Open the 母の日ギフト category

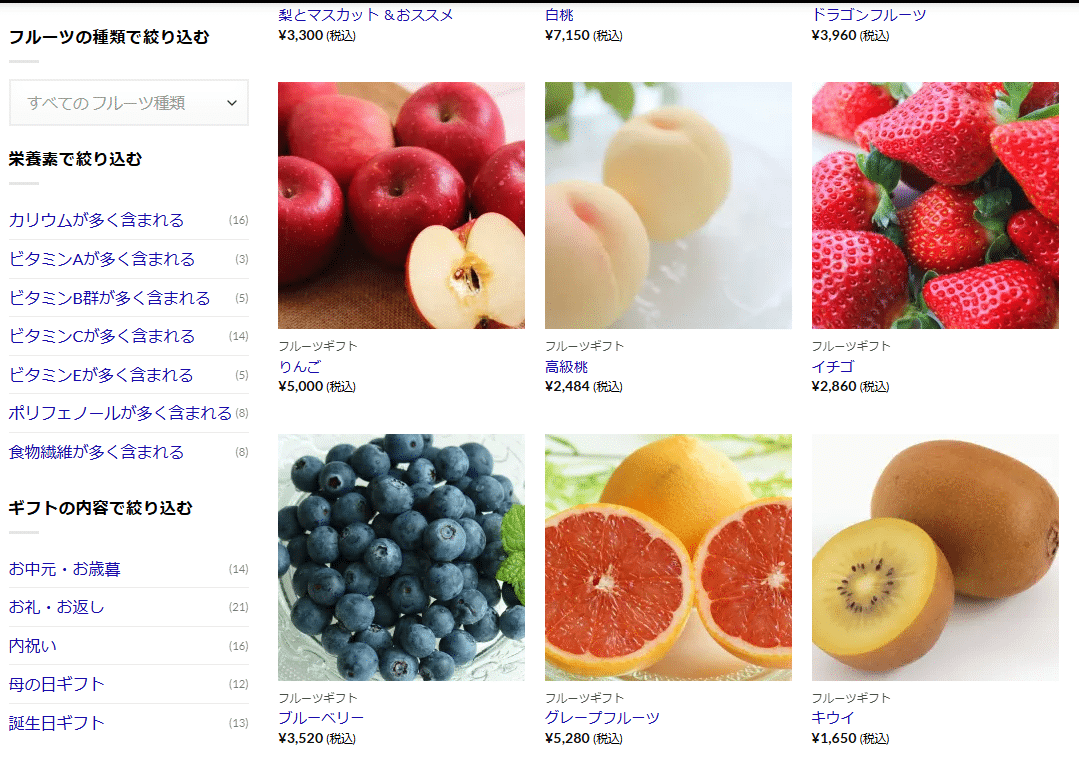click(x=56, y=684)
